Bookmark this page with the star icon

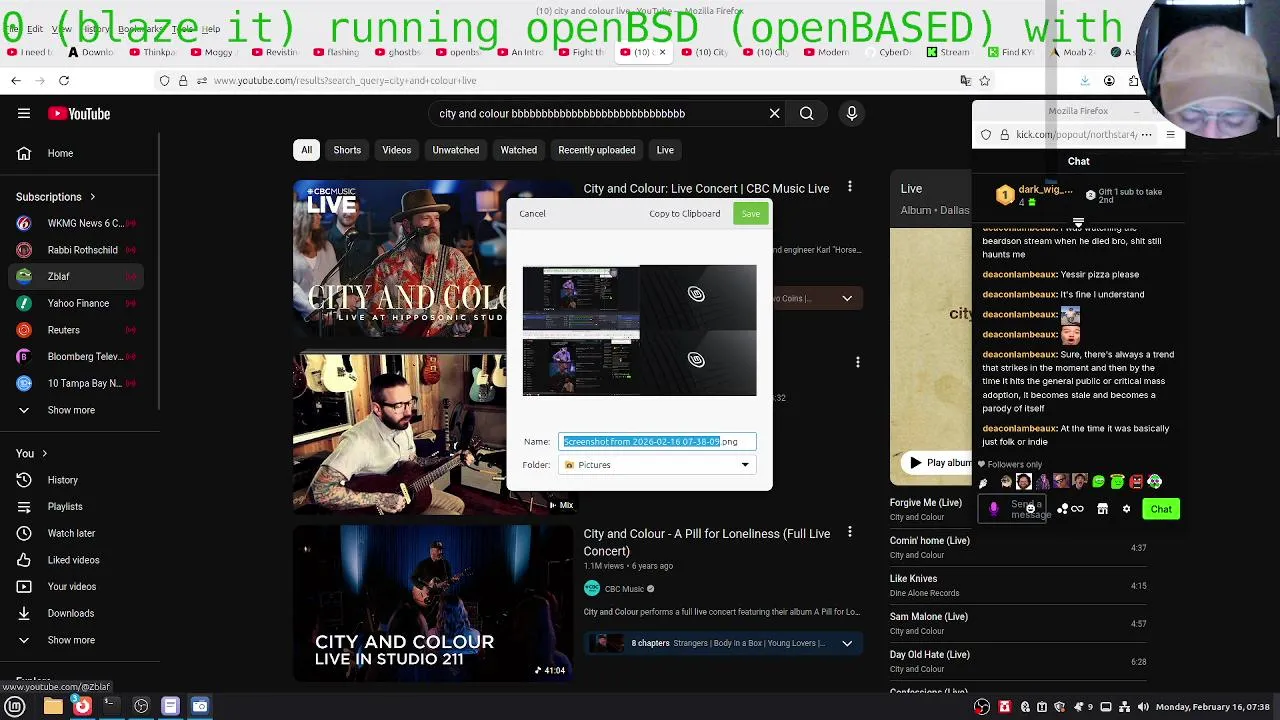coord(985,80)
